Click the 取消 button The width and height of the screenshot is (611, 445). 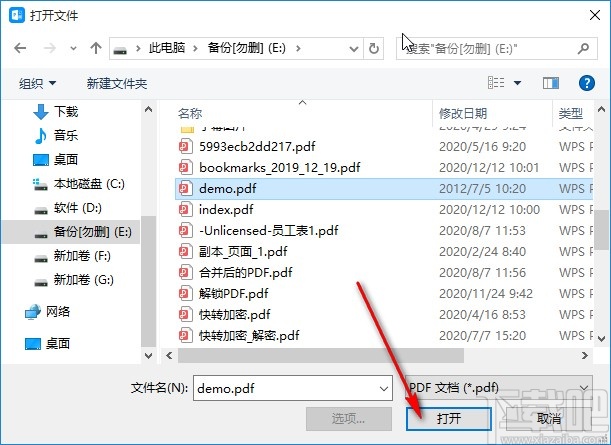pos(549,419)
